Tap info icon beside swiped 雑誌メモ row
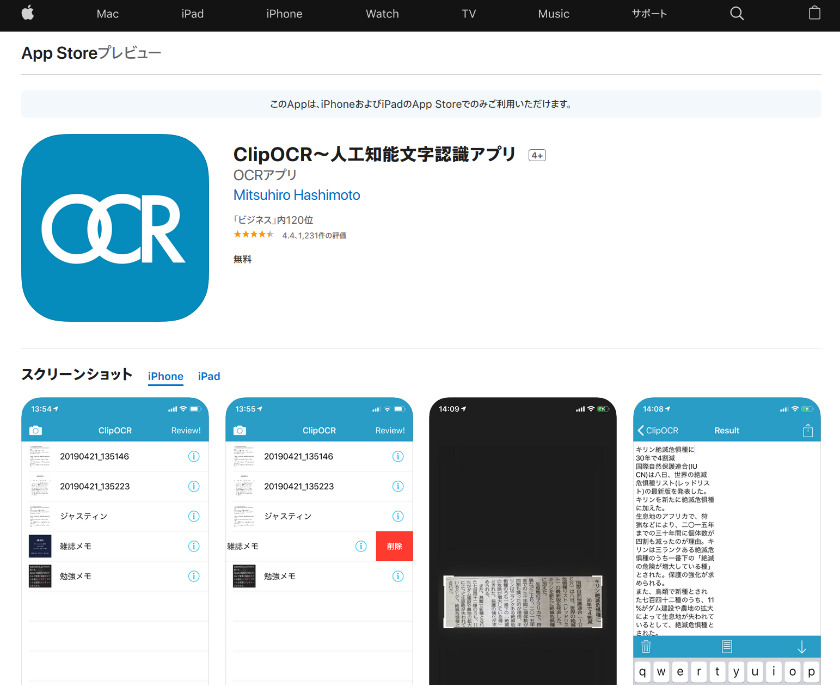The height and width of the screenshot is (685, 840). 361,546
